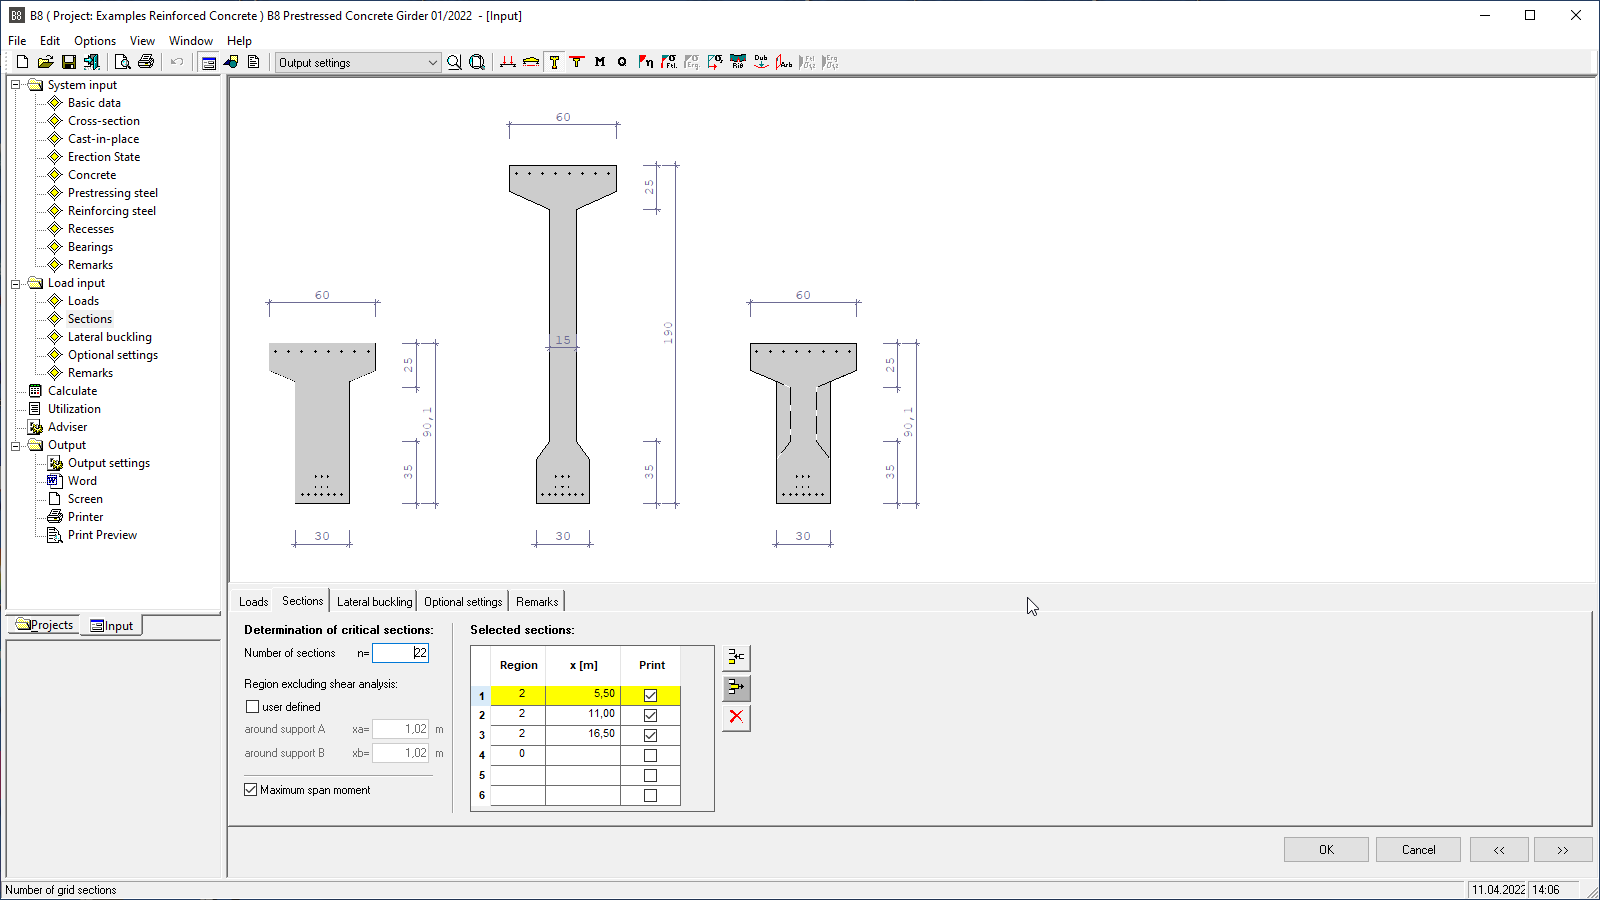Click the x value 11,00 cell
The image size is (1600, 900).
tap(582, 714)
